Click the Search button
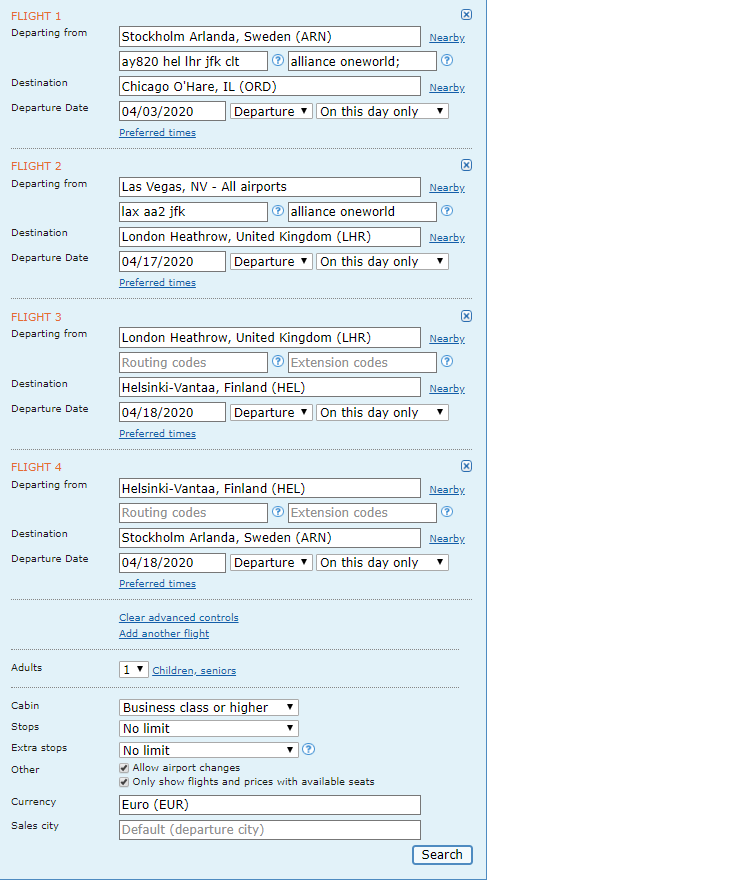This screenshot has height=881, width=738. 442,855
